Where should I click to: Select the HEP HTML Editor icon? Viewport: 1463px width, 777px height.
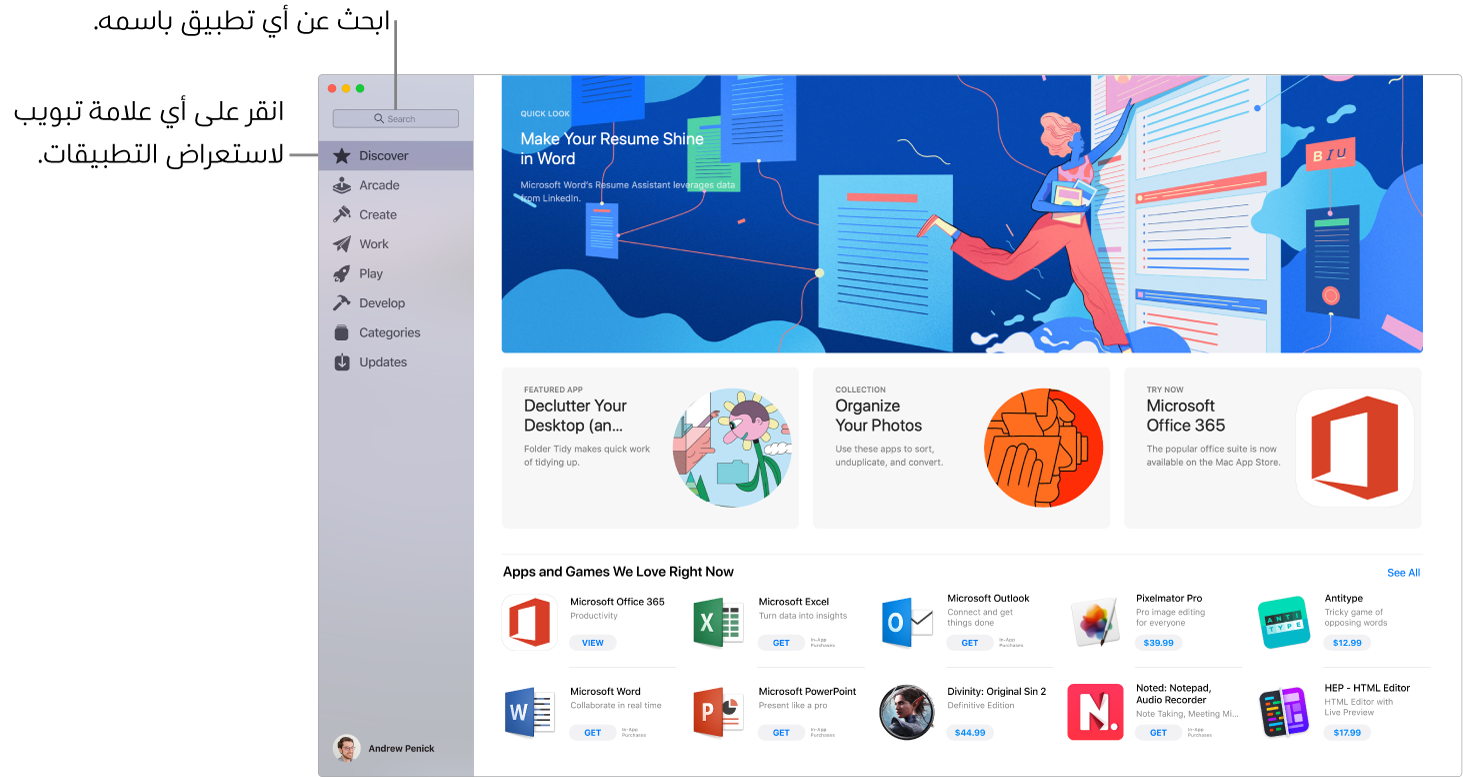click(x=1283, y=712)
